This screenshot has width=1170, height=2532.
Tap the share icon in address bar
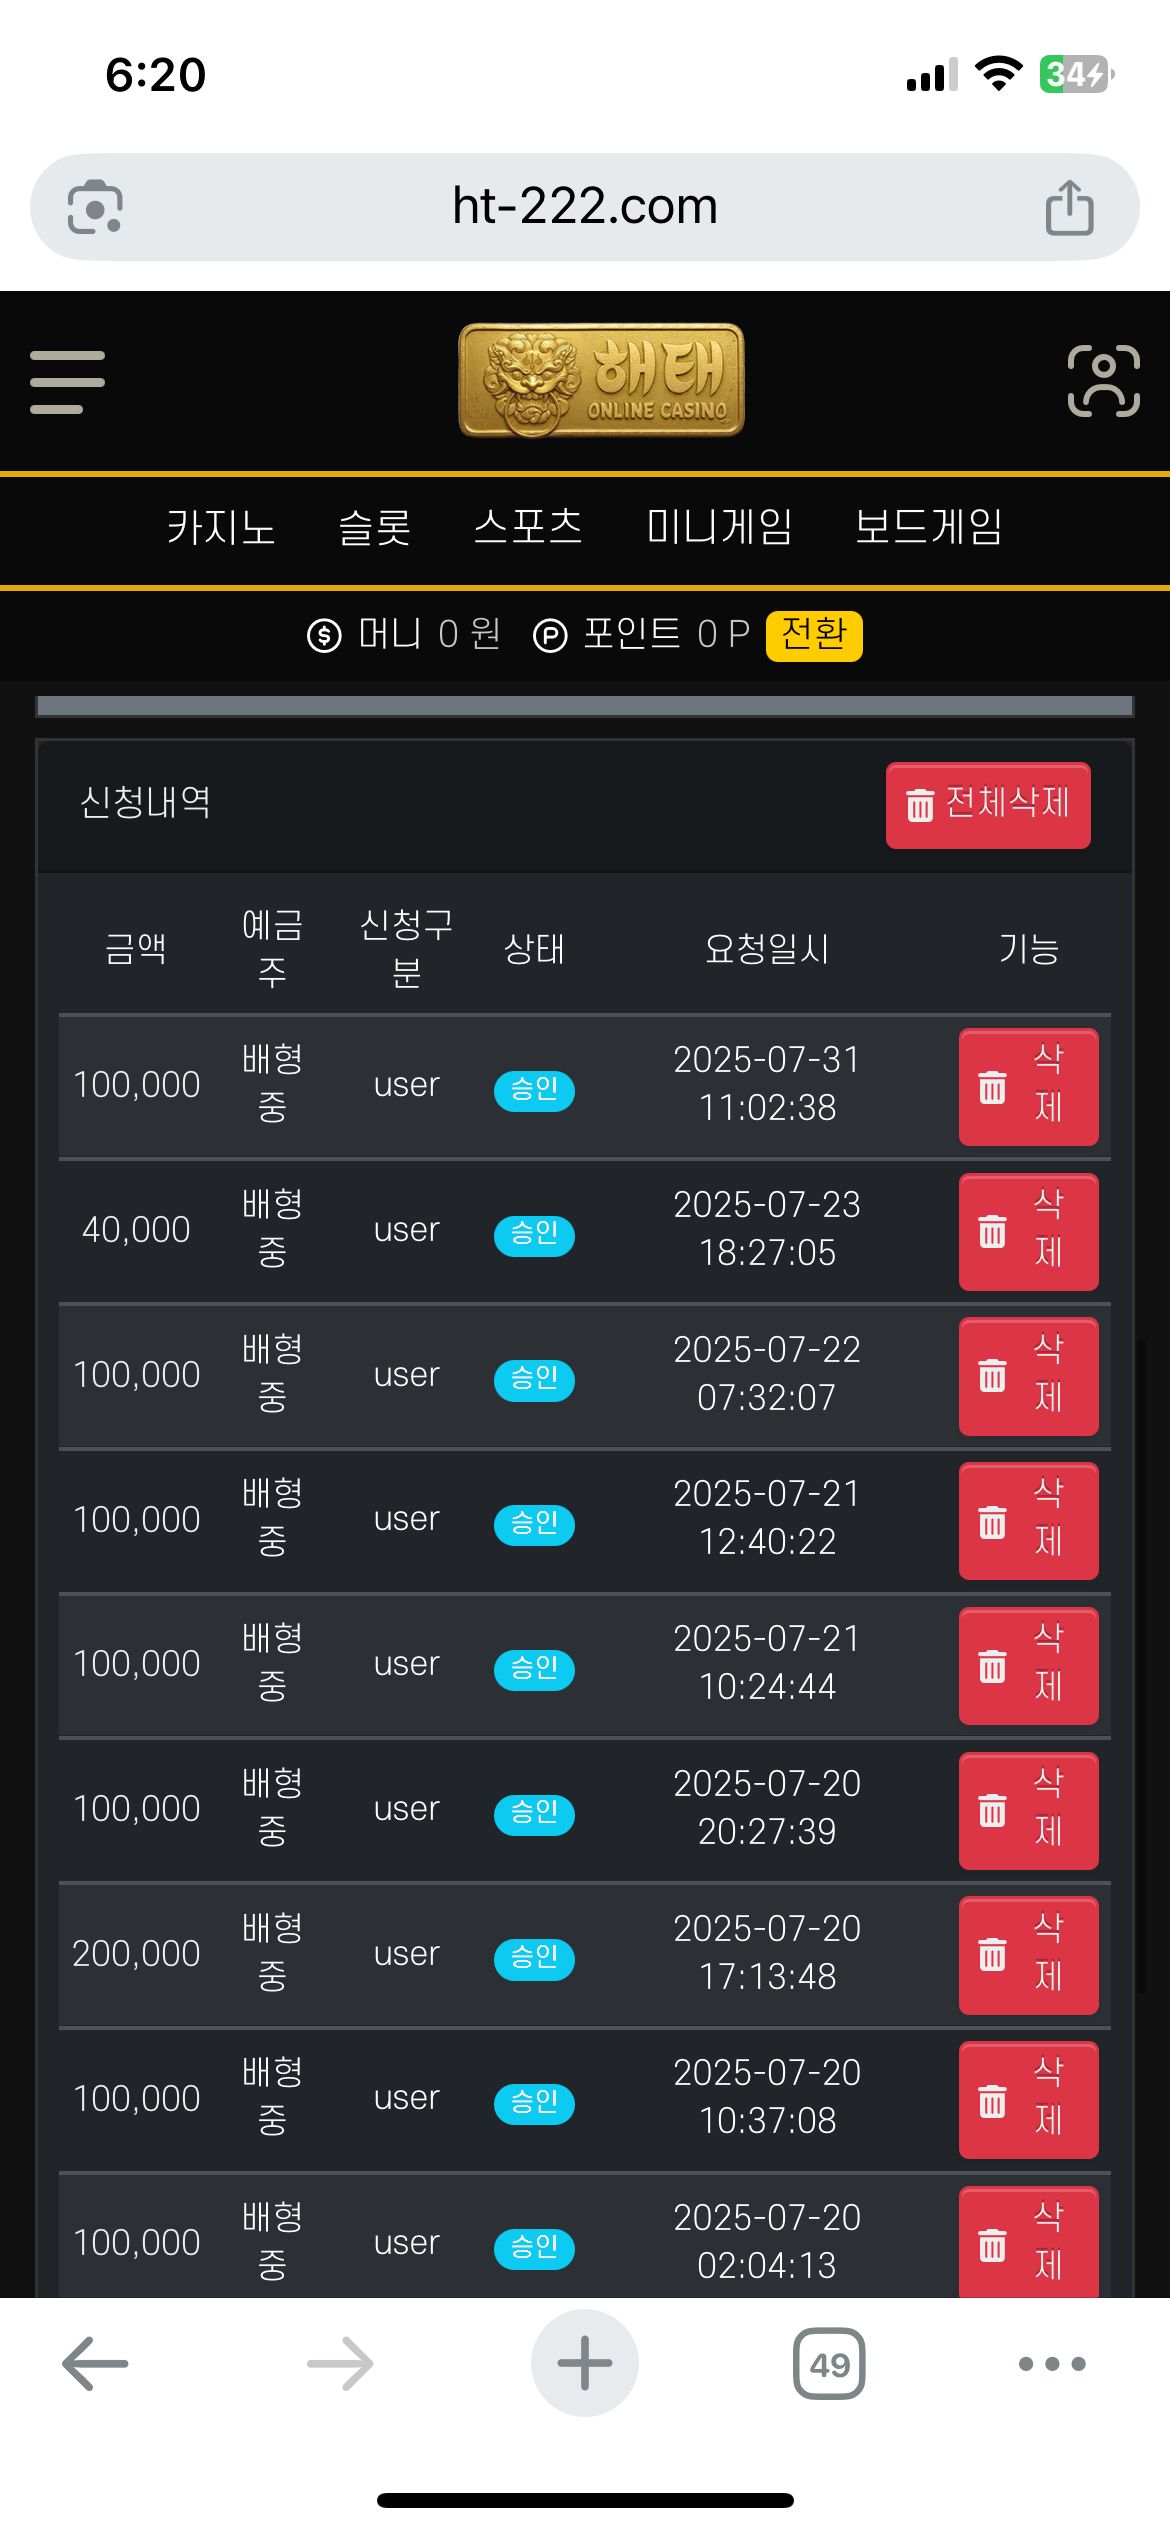click(x=1069, y=208)
